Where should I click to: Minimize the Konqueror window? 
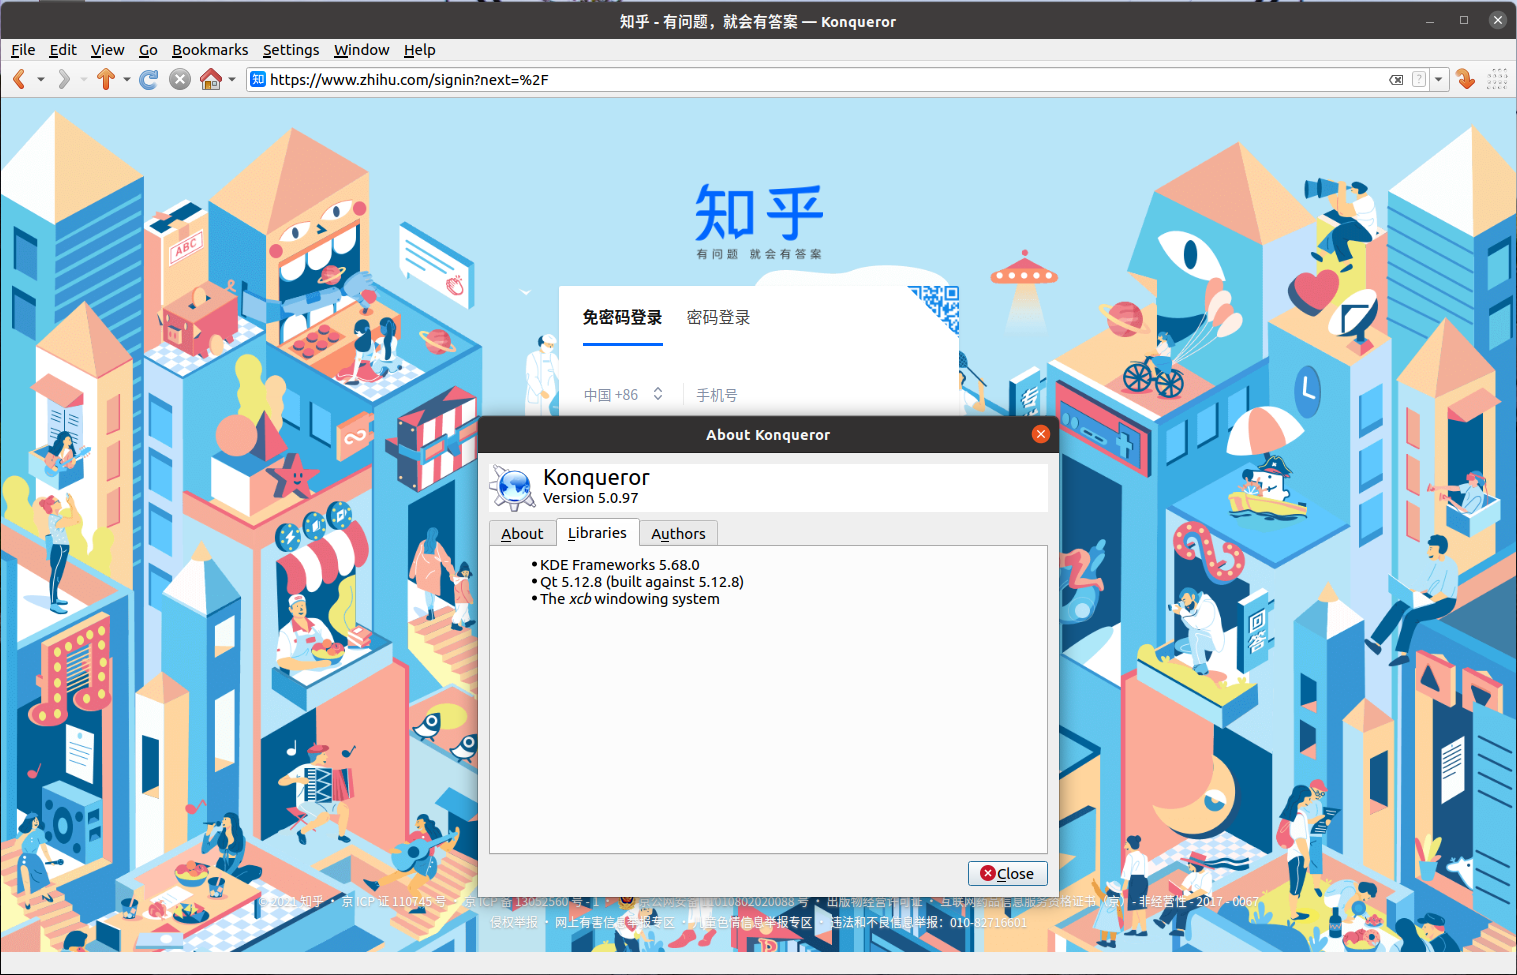point(1430,21)
